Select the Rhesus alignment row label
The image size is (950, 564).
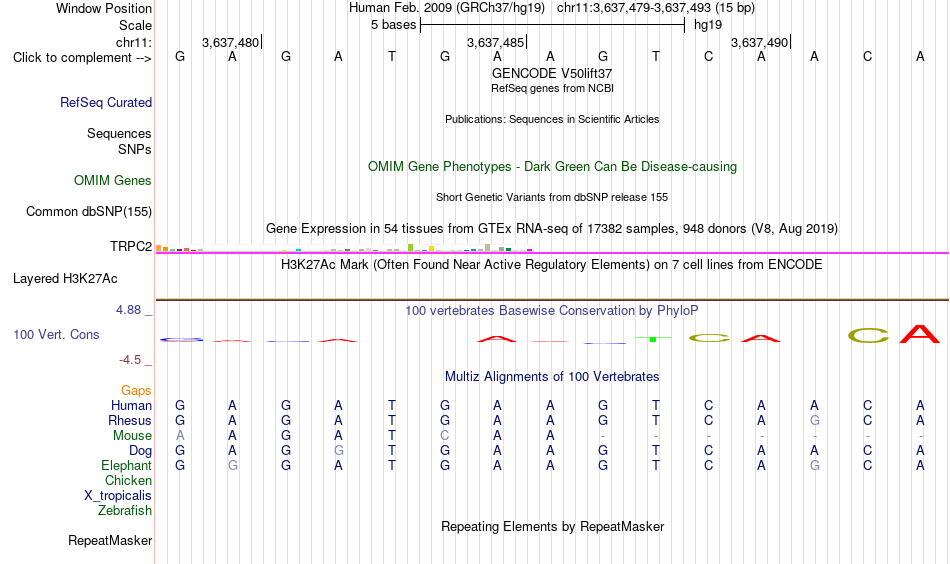tap(130, 420)
